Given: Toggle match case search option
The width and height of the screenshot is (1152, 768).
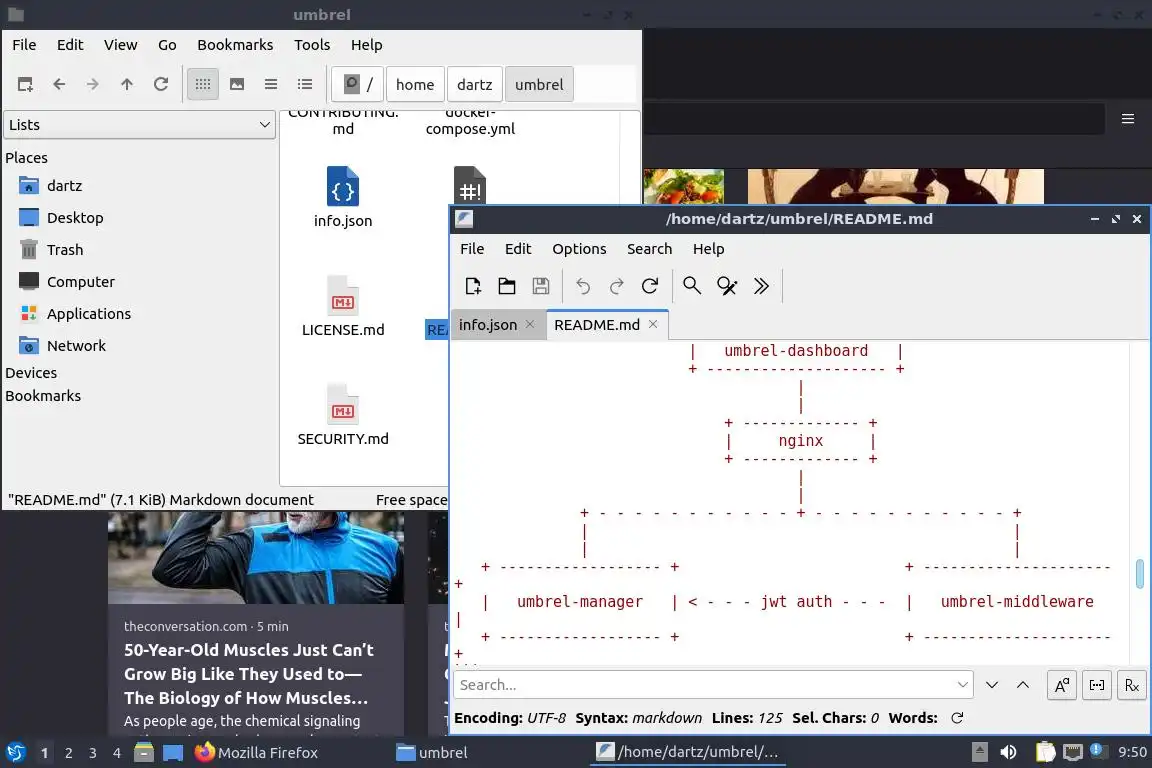Looking at the screenshot, I should (x=1062, y=685).
